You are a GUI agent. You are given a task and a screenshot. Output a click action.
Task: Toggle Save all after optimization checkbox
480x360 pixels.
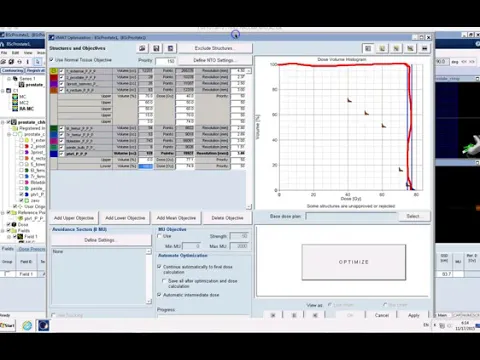[x=164, y=281]
